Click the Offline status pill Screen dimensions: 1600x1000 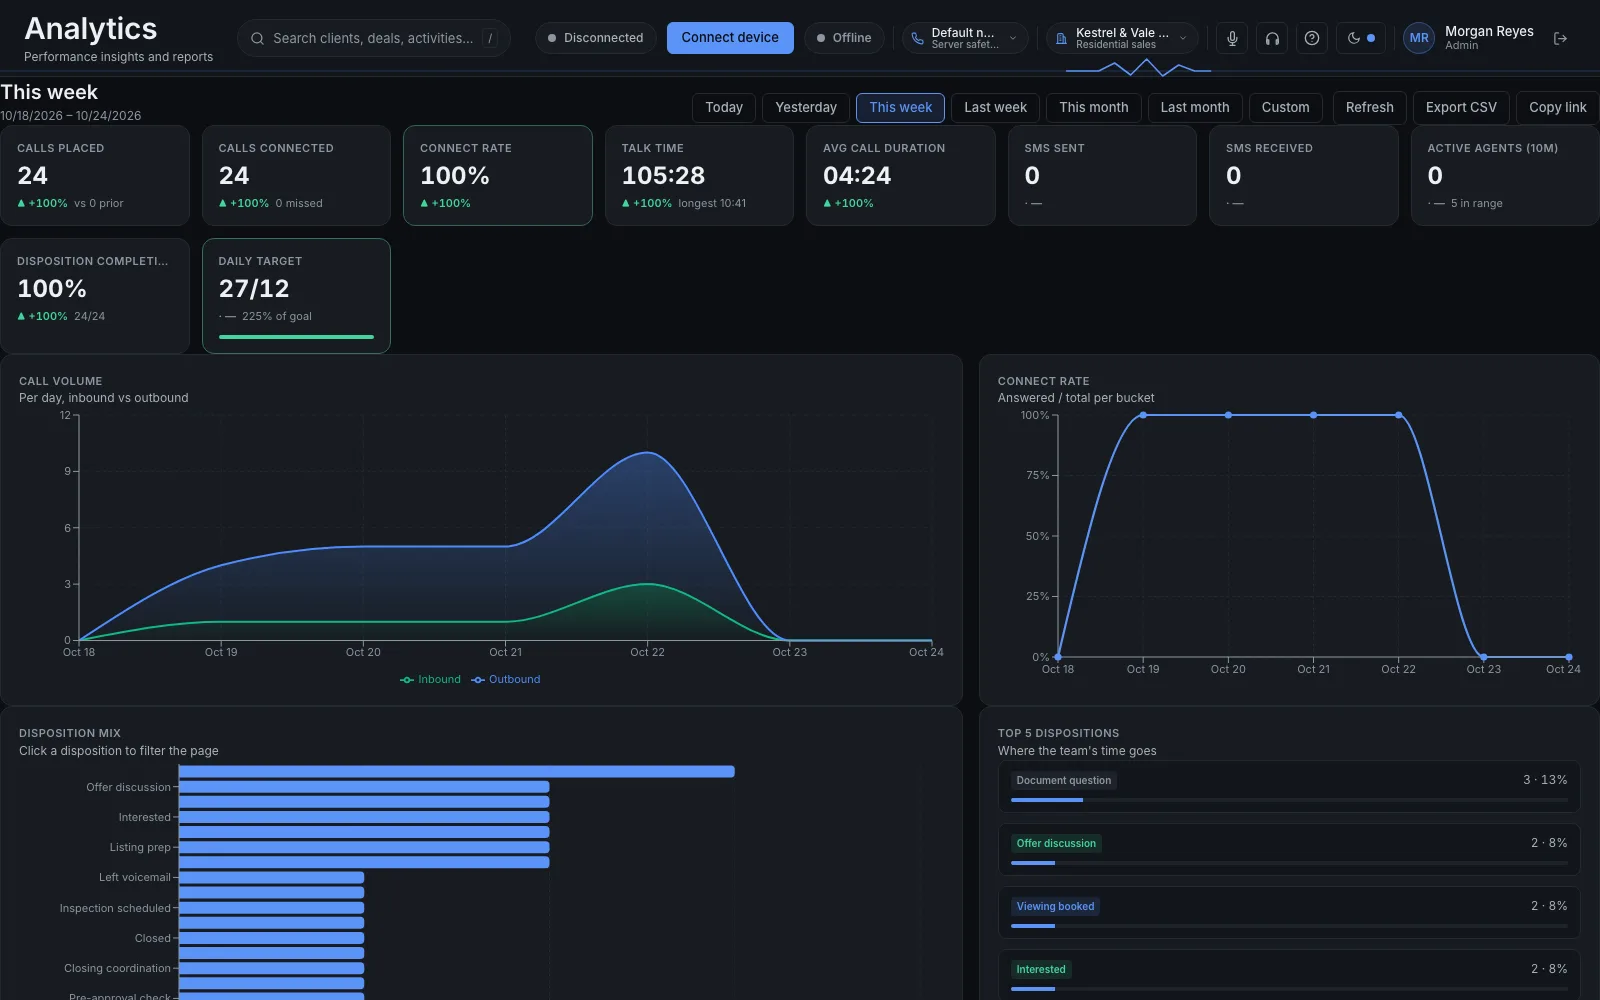[x=844, y=38]
